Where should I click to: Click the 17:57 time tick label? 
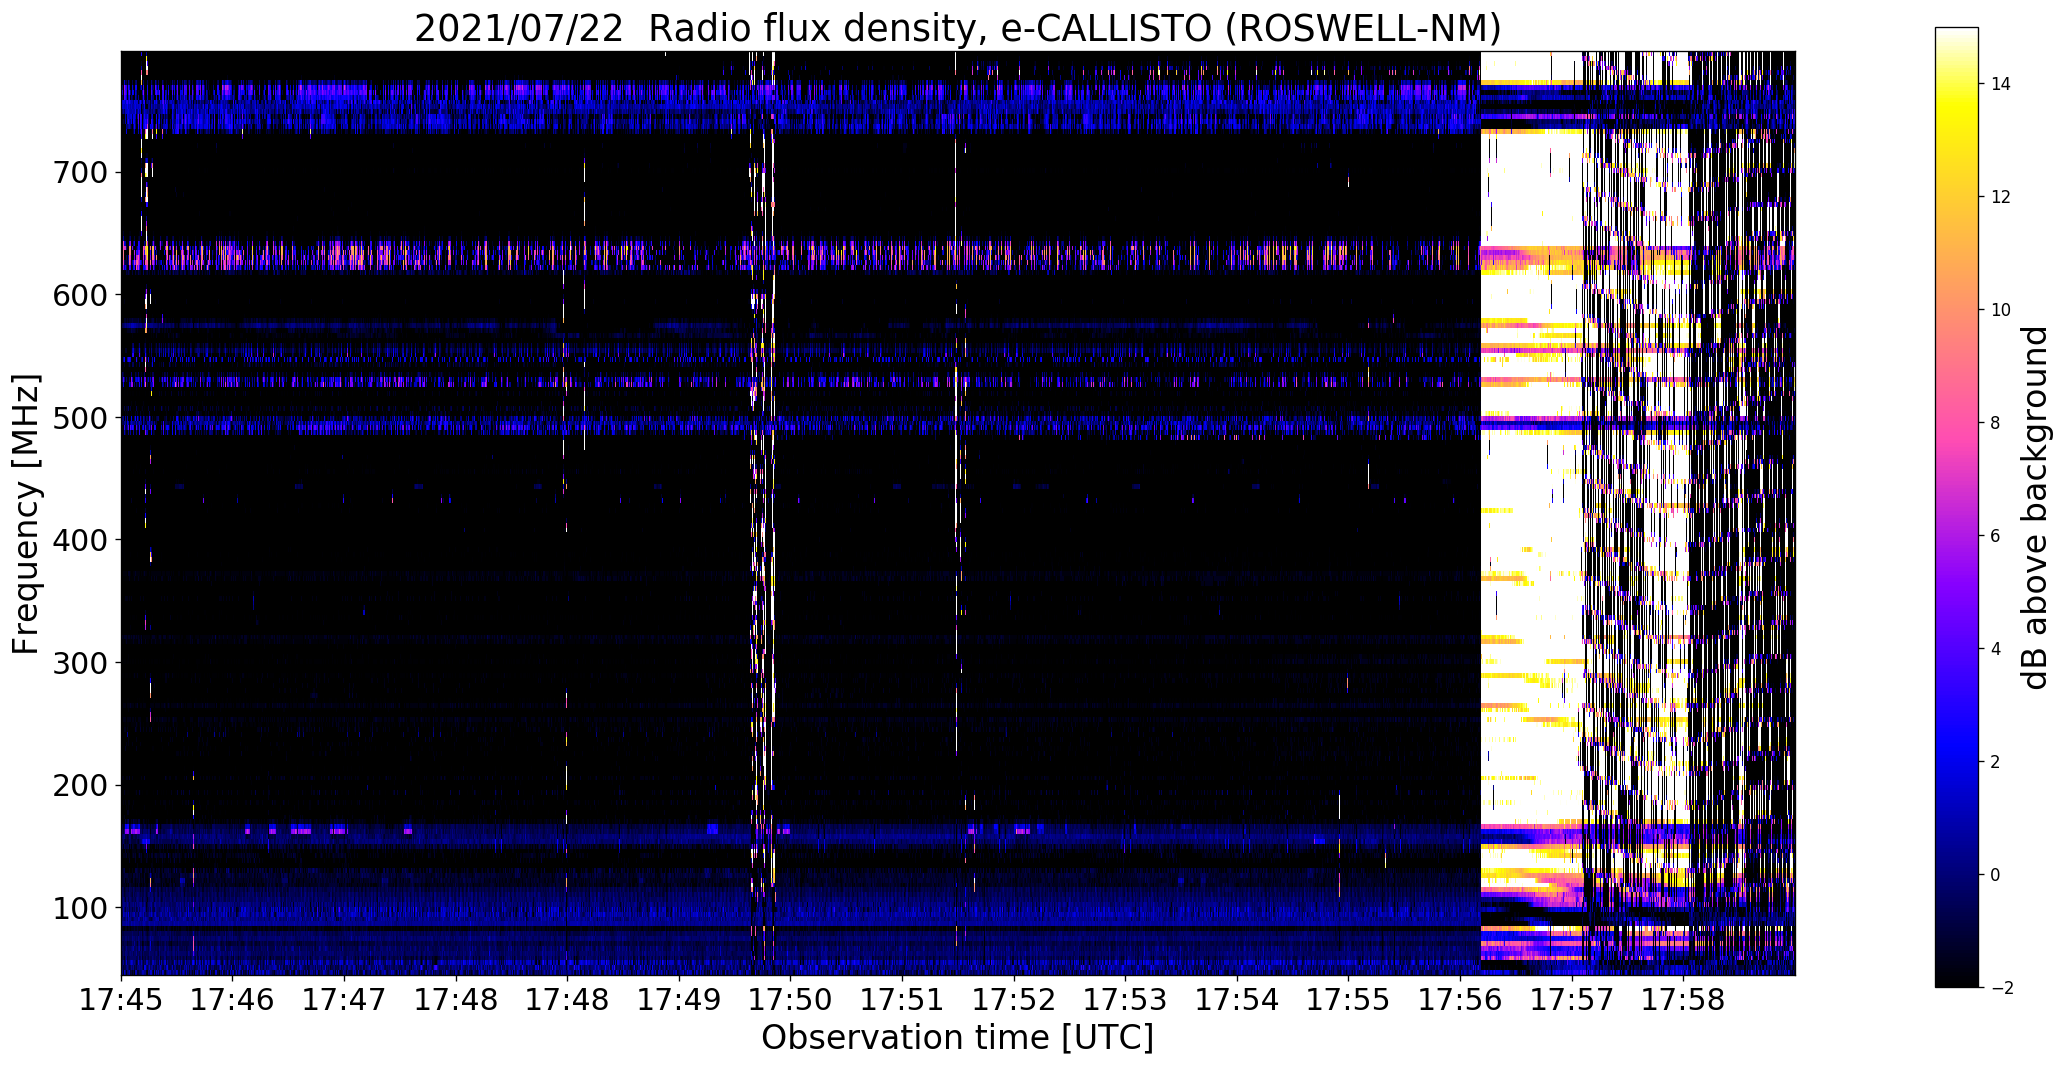click(x=1572, y=999)
